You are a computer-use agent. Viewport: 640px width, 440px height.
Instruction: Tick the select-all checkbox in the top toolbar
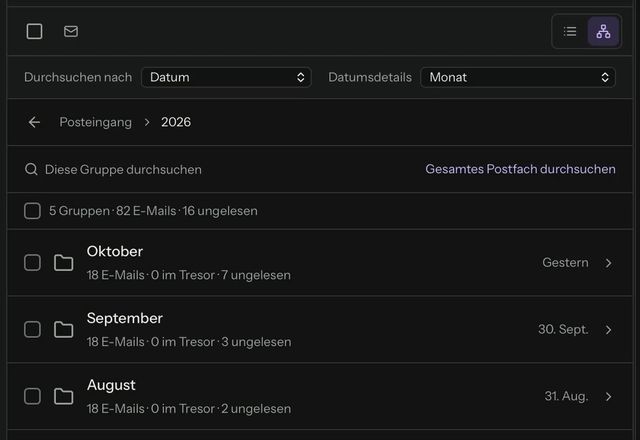click(34, 31)
